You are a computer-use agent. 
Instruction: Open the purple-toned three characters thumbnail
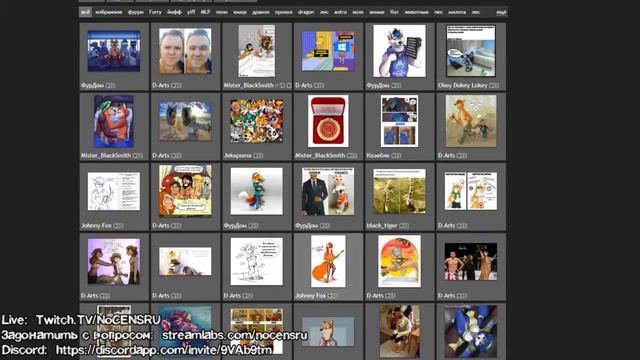114,262
